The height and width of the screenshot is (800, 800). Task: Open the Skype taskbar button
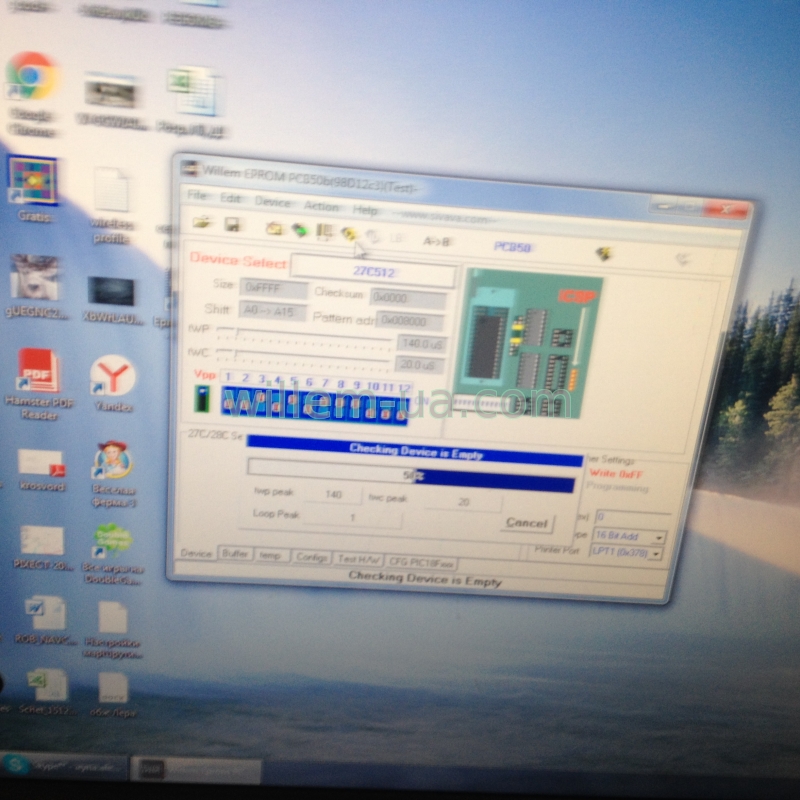pos(64,766)
